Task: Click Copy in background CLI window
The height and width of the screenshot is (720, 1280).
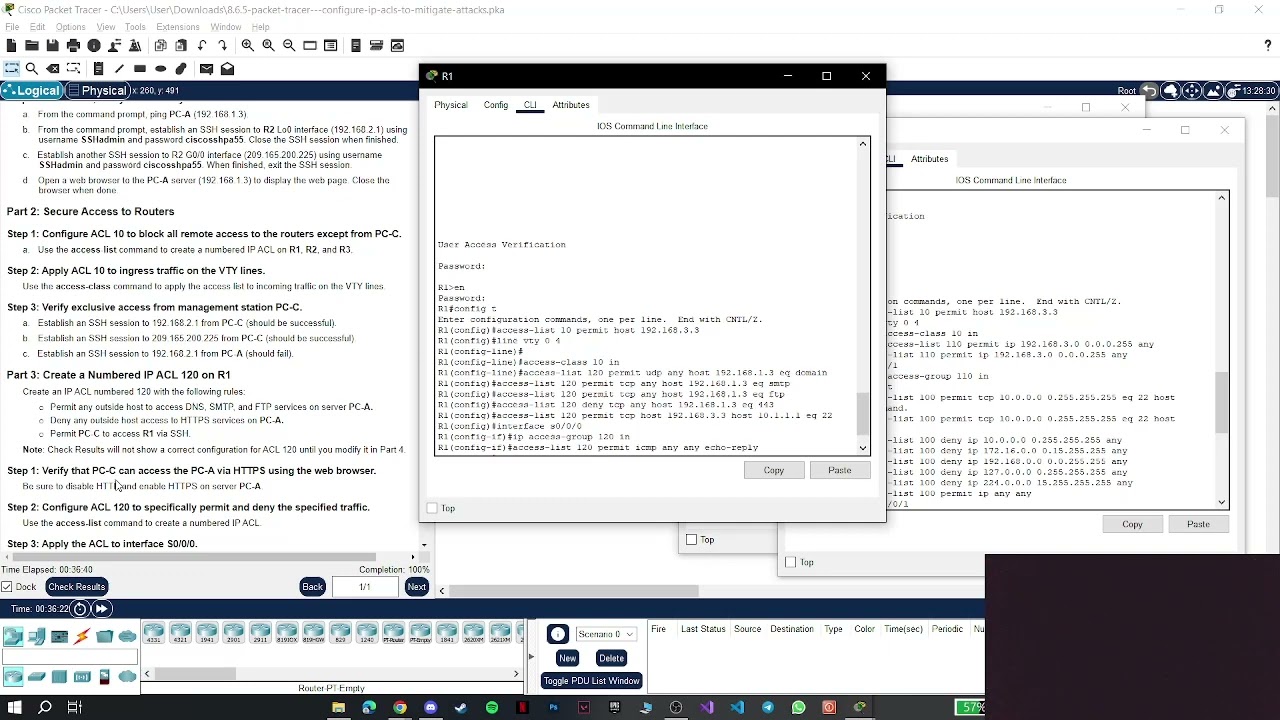Action: (x=1132, y=524)
